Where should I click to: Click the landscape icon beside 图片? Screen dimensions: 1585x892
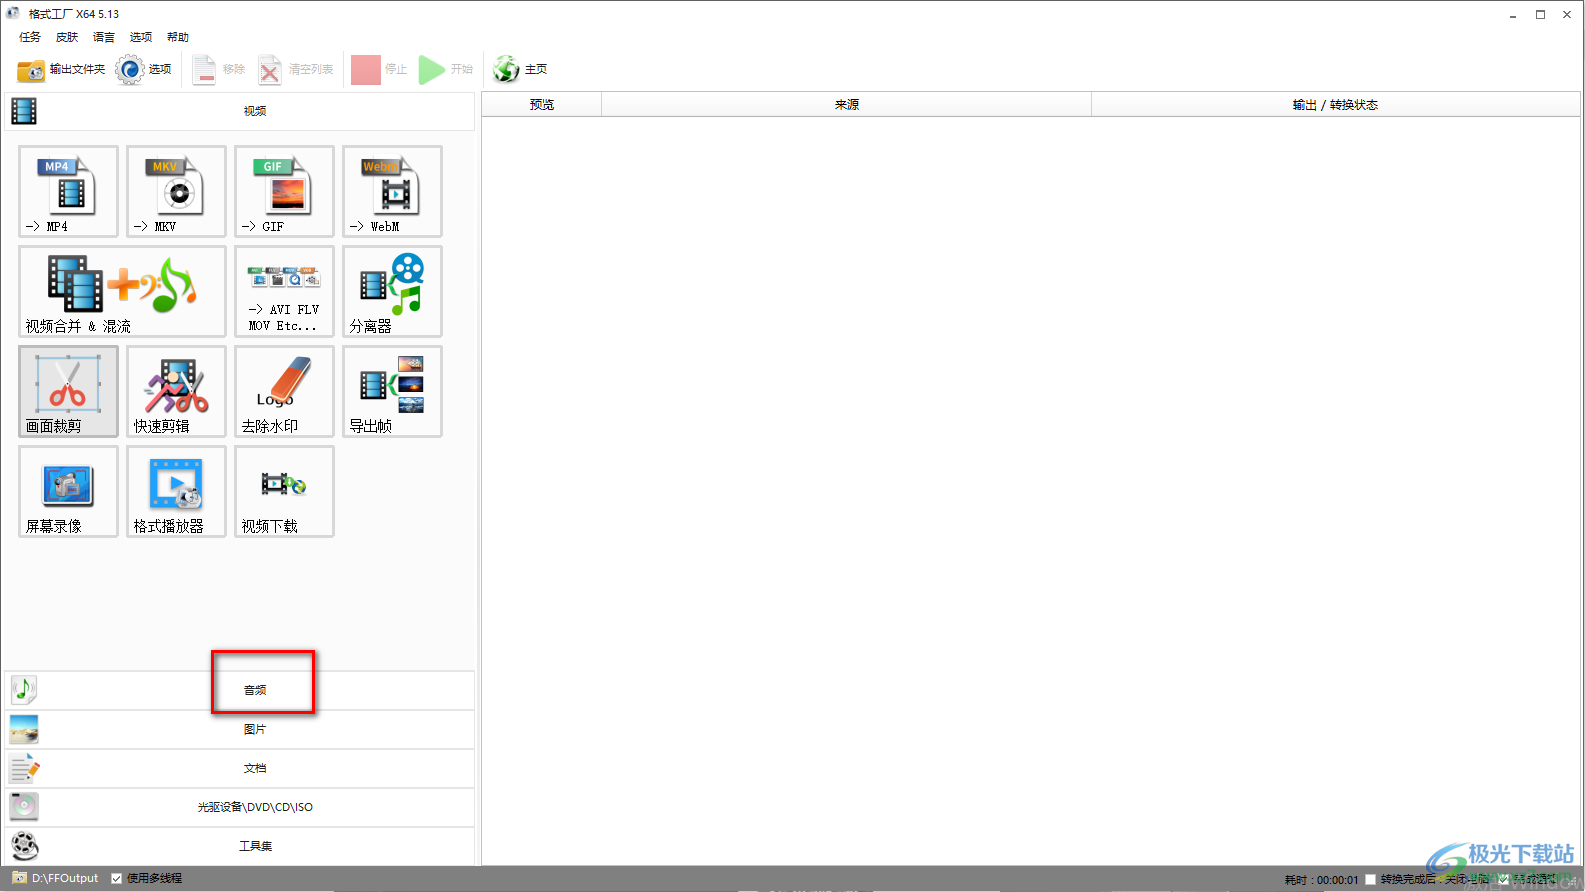click(24, 729)
